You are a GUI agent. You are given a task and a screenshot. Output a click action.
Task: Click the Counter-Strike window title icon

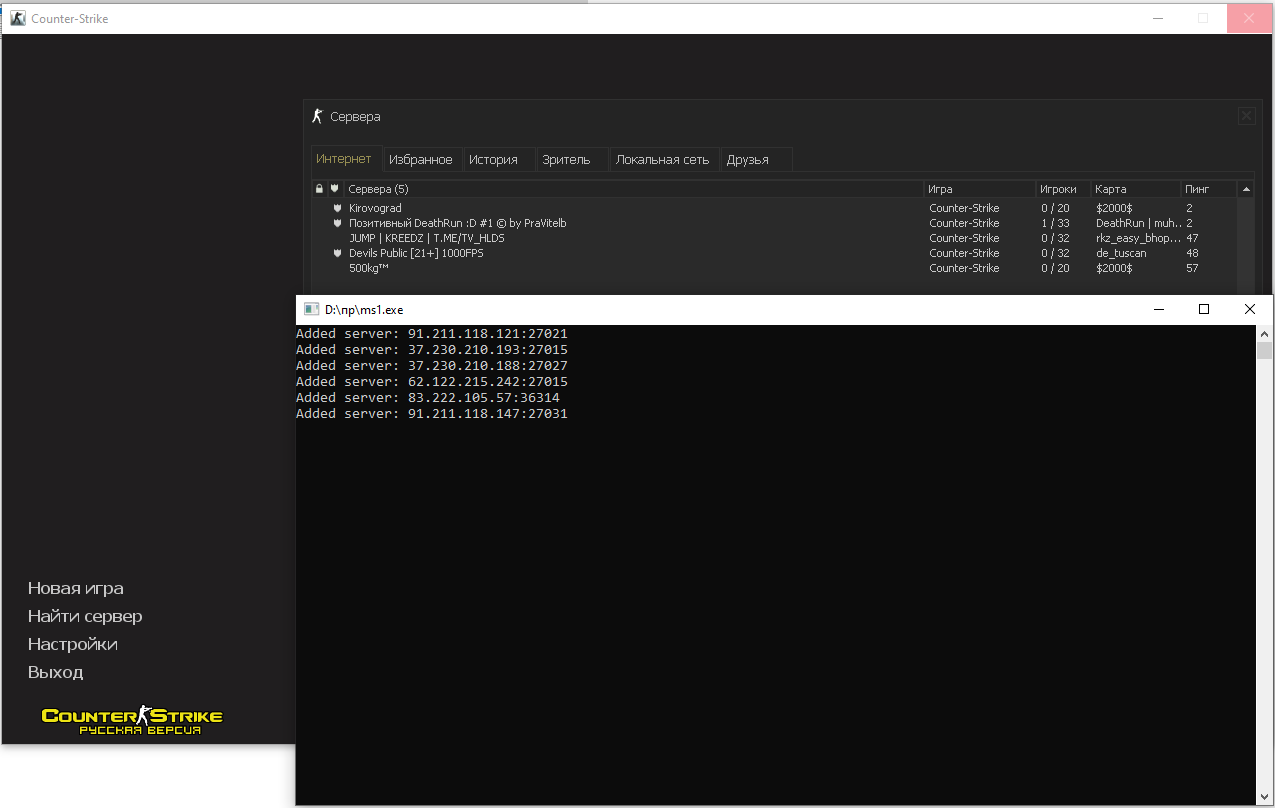pos(18,18)
